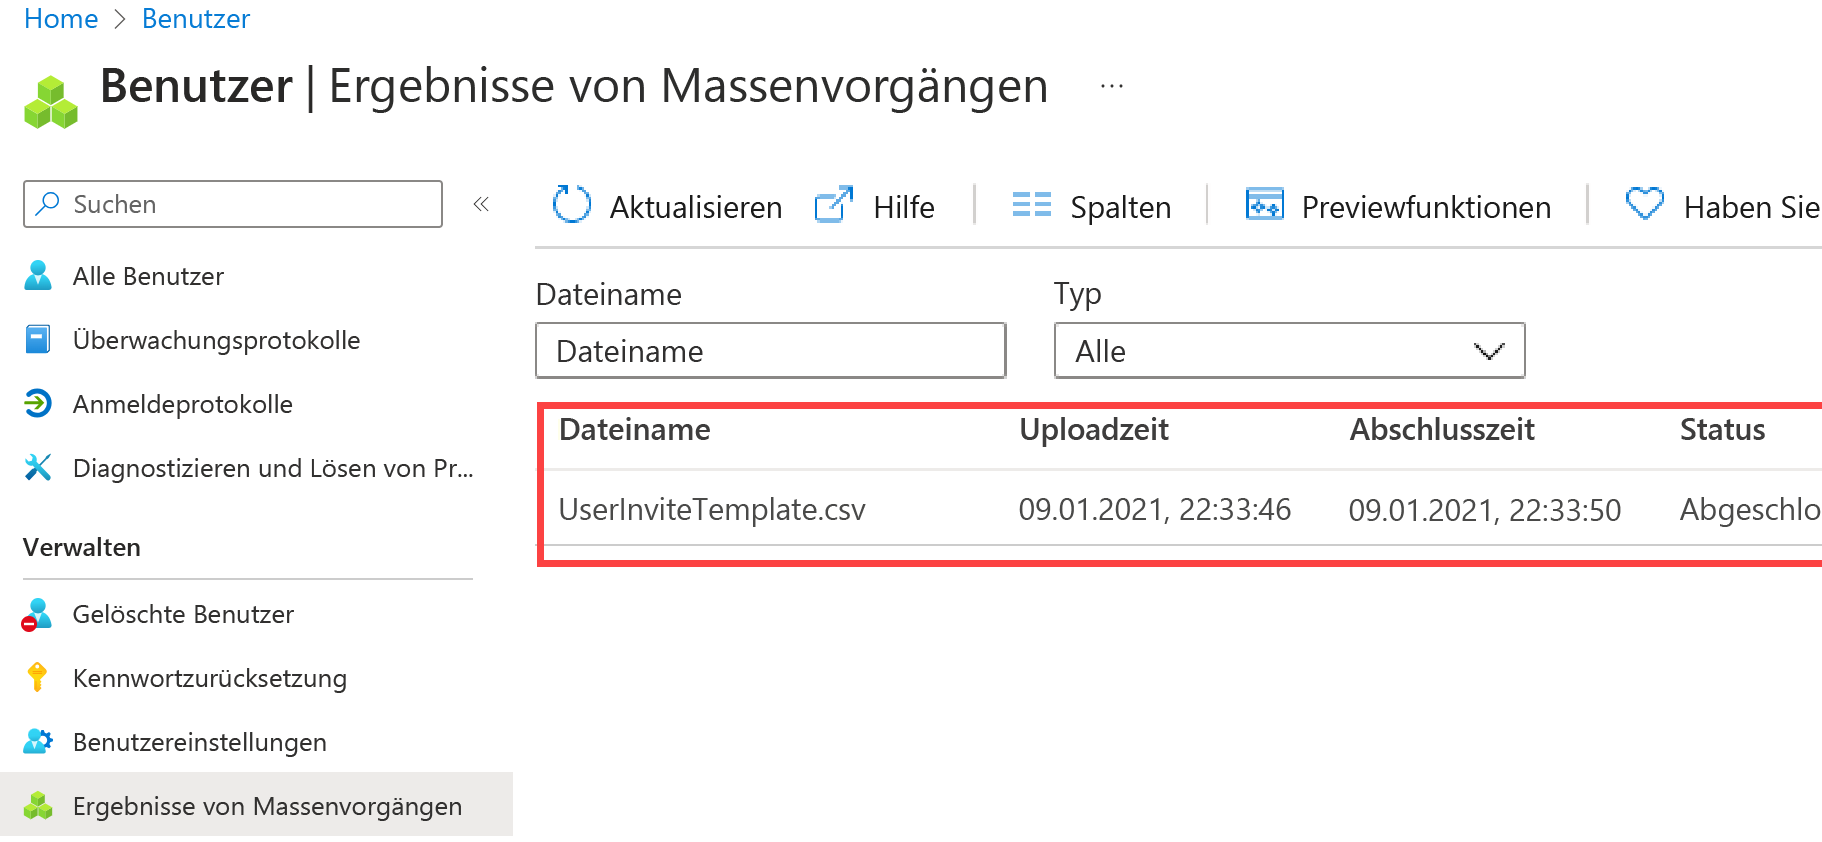Sort by Uploadzeit column header
The width and height of the screenshot is (1822, 842).
click(x=1094, y=430)
